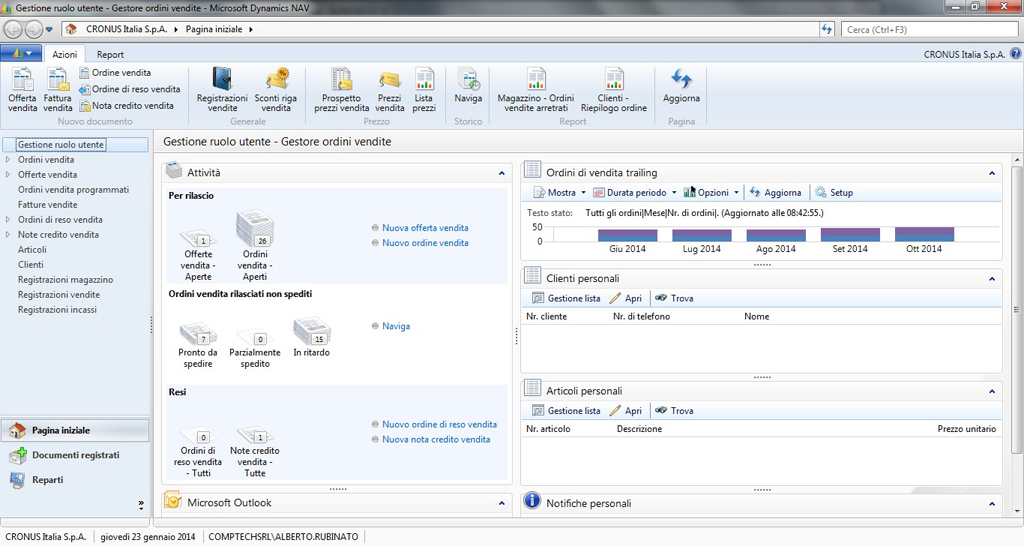The width and height of the screenshot is (1024, 546).
Task: Select the Azioni ribbon tab
Action: (65, 55)
